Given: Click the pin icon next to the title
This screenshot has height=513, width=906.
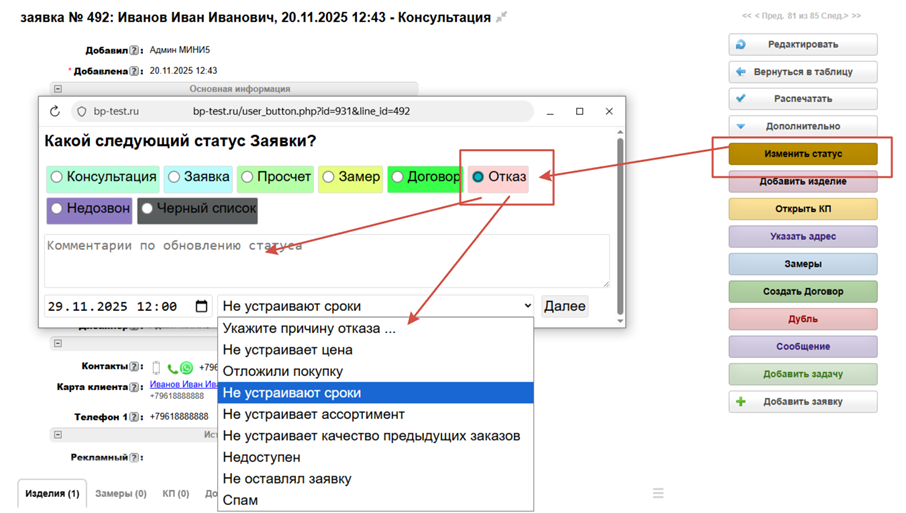Looking at the screenshot, I should 502,17.
